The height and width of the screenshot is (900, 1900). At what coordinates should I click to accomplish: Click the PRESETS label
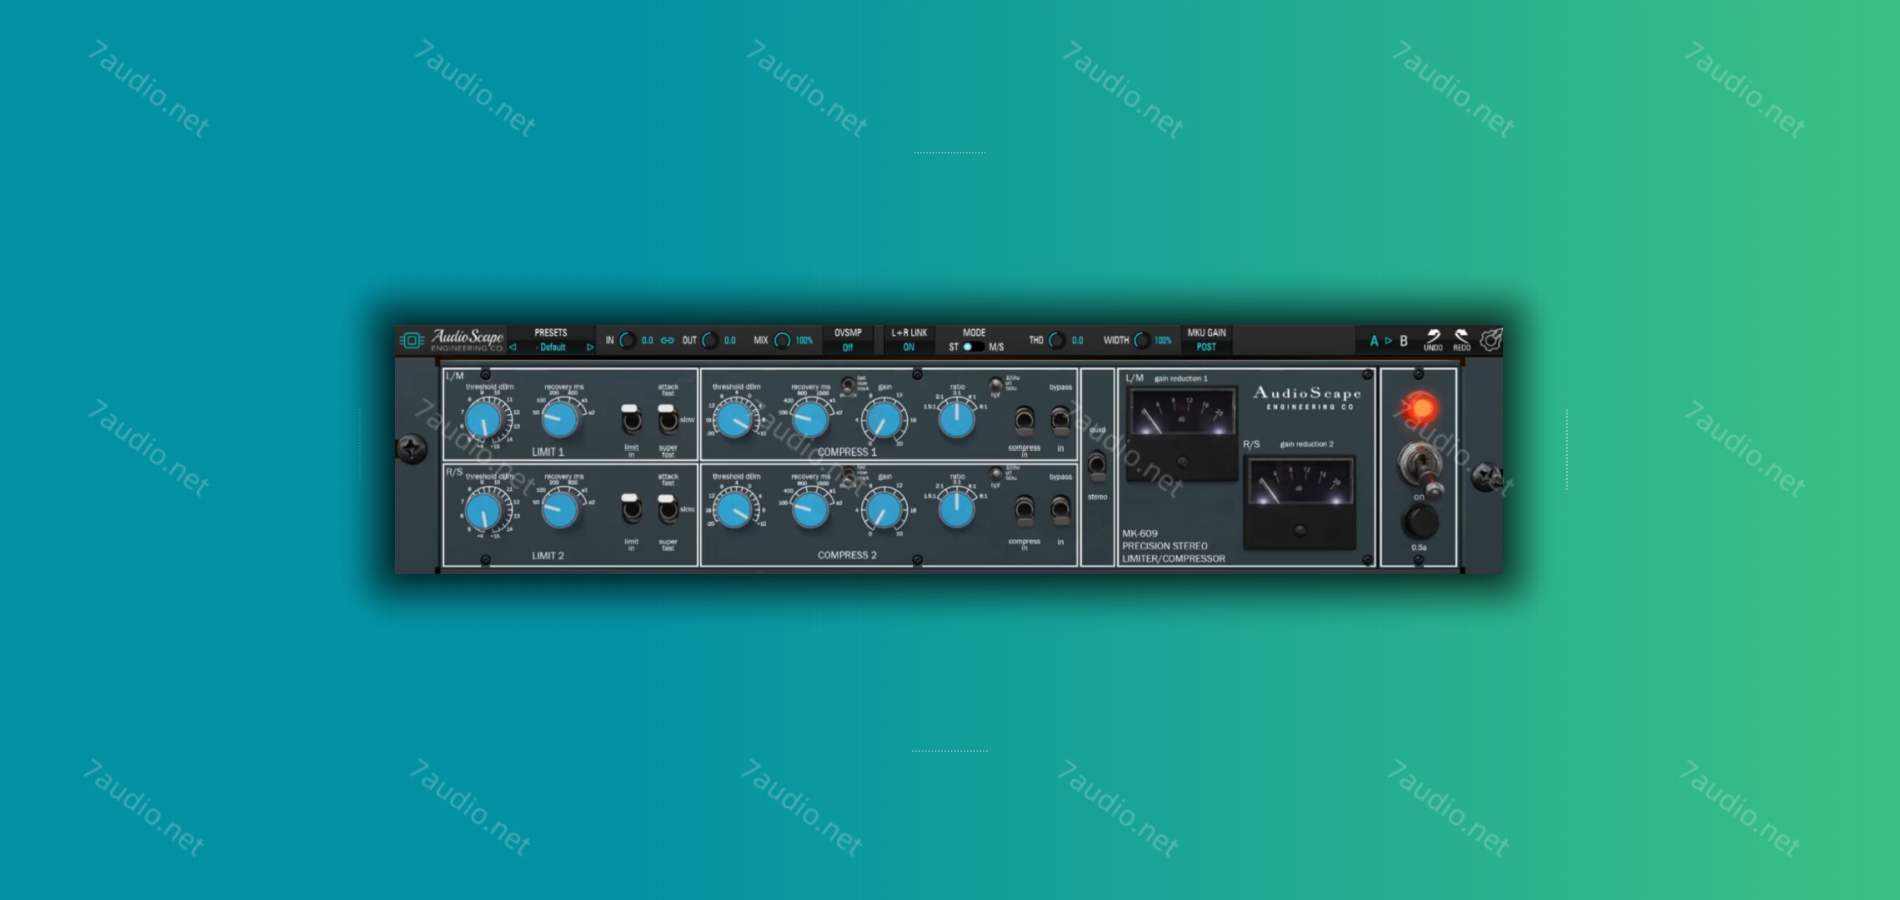[x=551, y=333]
